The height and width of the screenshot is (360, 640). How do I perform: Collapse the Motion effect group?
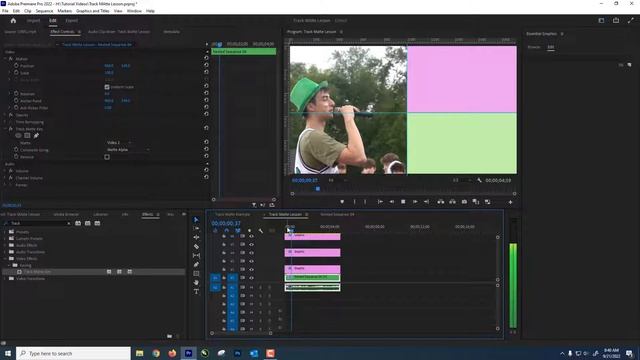[x=5, y=59]
